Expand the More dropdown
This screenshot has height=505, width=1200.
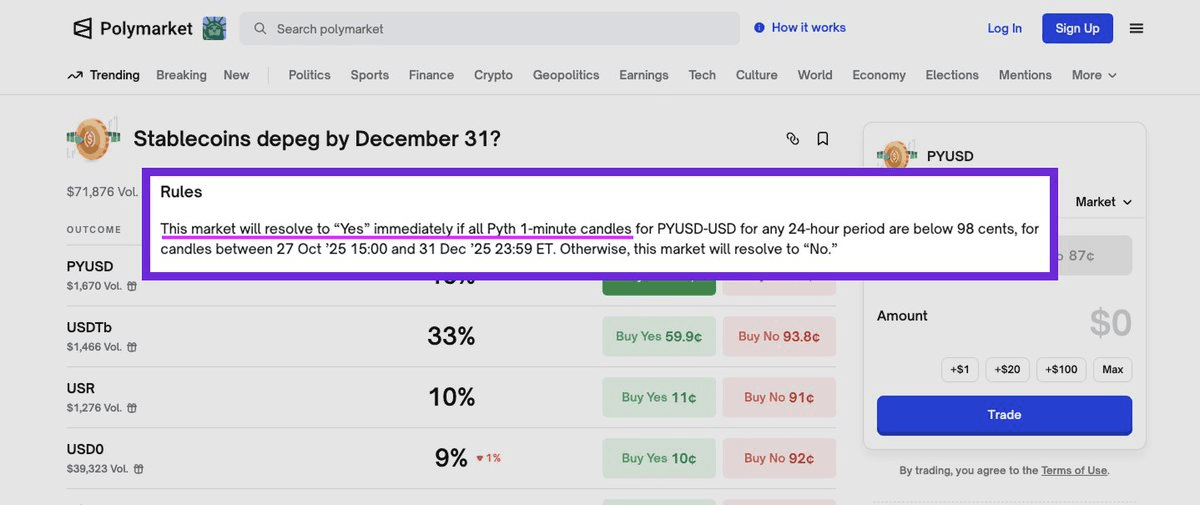1094,75
